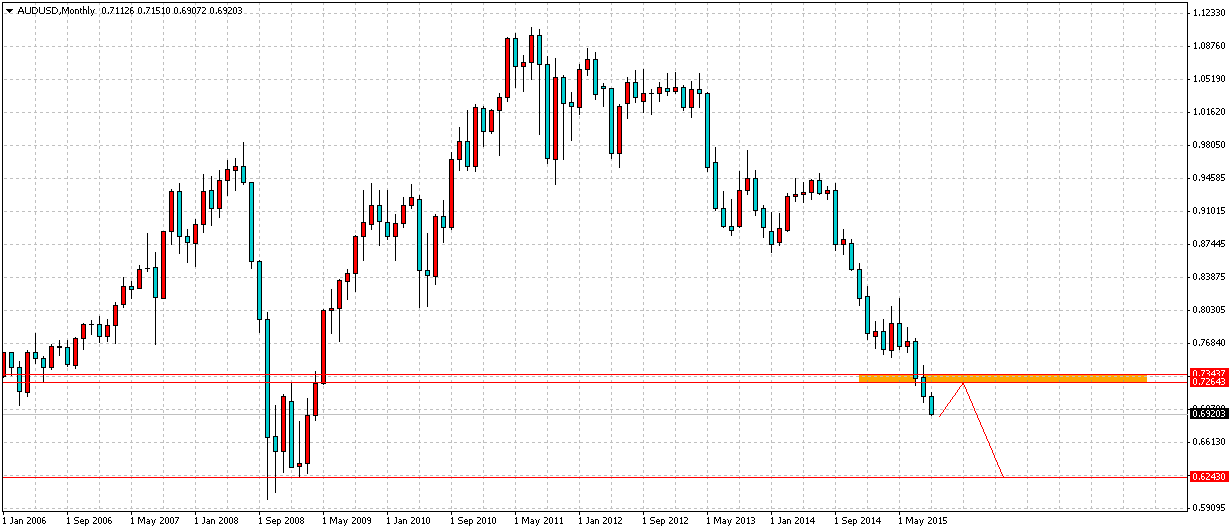Click the black 0.69203 current price label
1230x529 pixels.
[1207, 413]
